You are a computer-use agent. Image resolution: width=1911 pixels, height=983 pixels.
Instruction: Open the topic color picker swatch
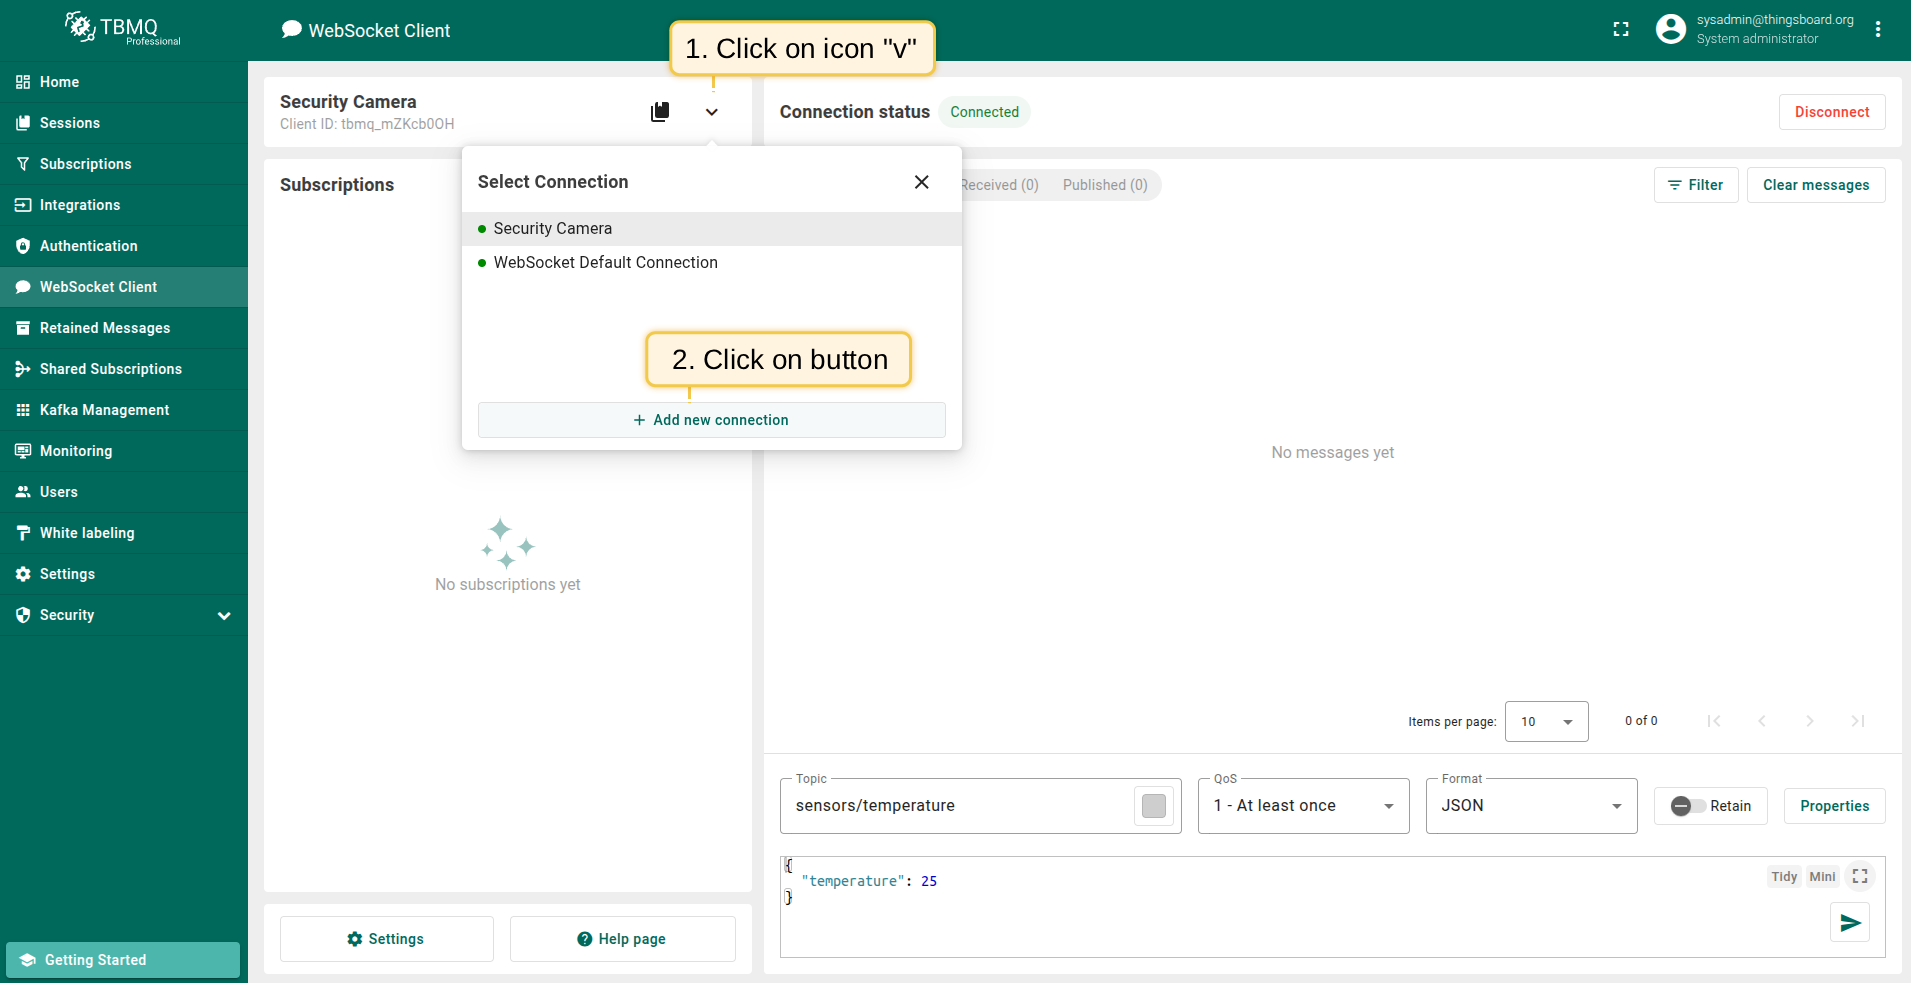click(1153, 806)
